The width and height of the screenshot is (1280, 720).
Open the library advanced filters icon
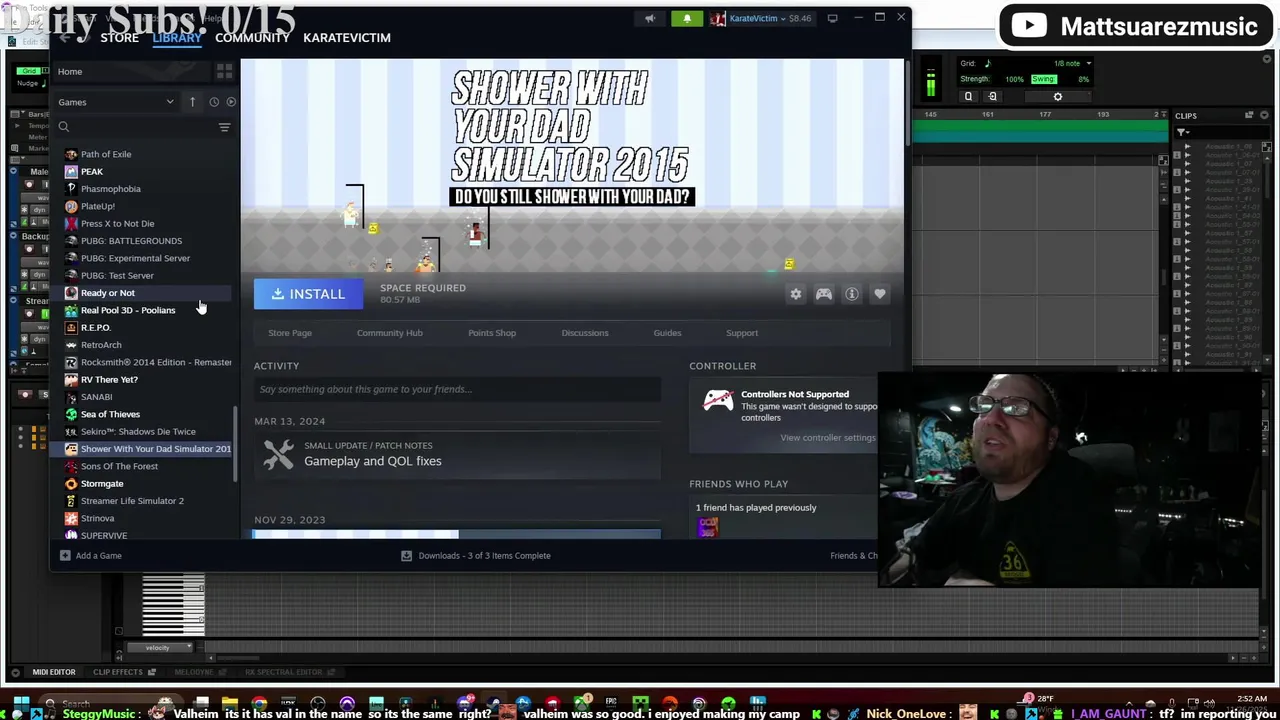[224, 127]
